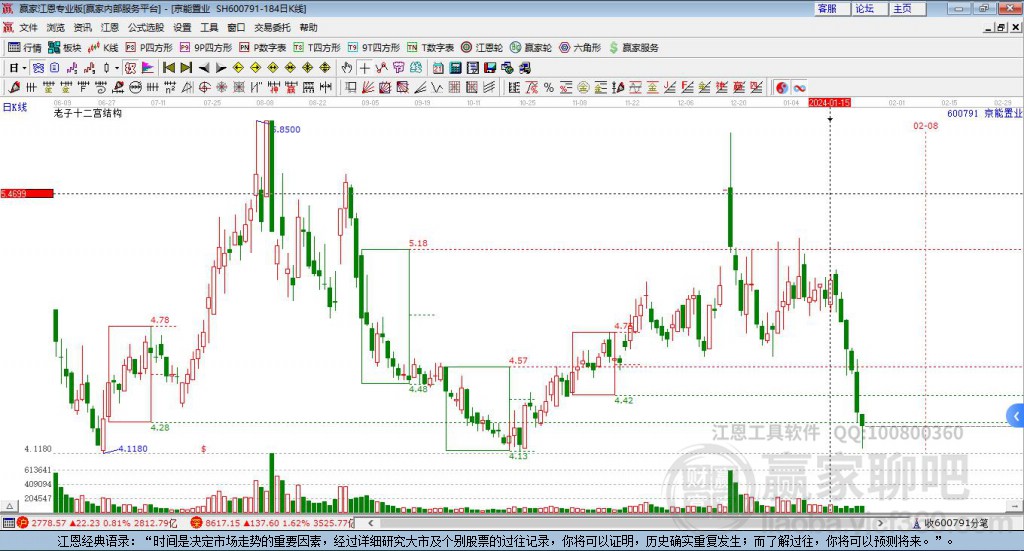Select the Gann fan lines icon
The height and width of the screenshot is (551, 1024).
pos(368,87)
